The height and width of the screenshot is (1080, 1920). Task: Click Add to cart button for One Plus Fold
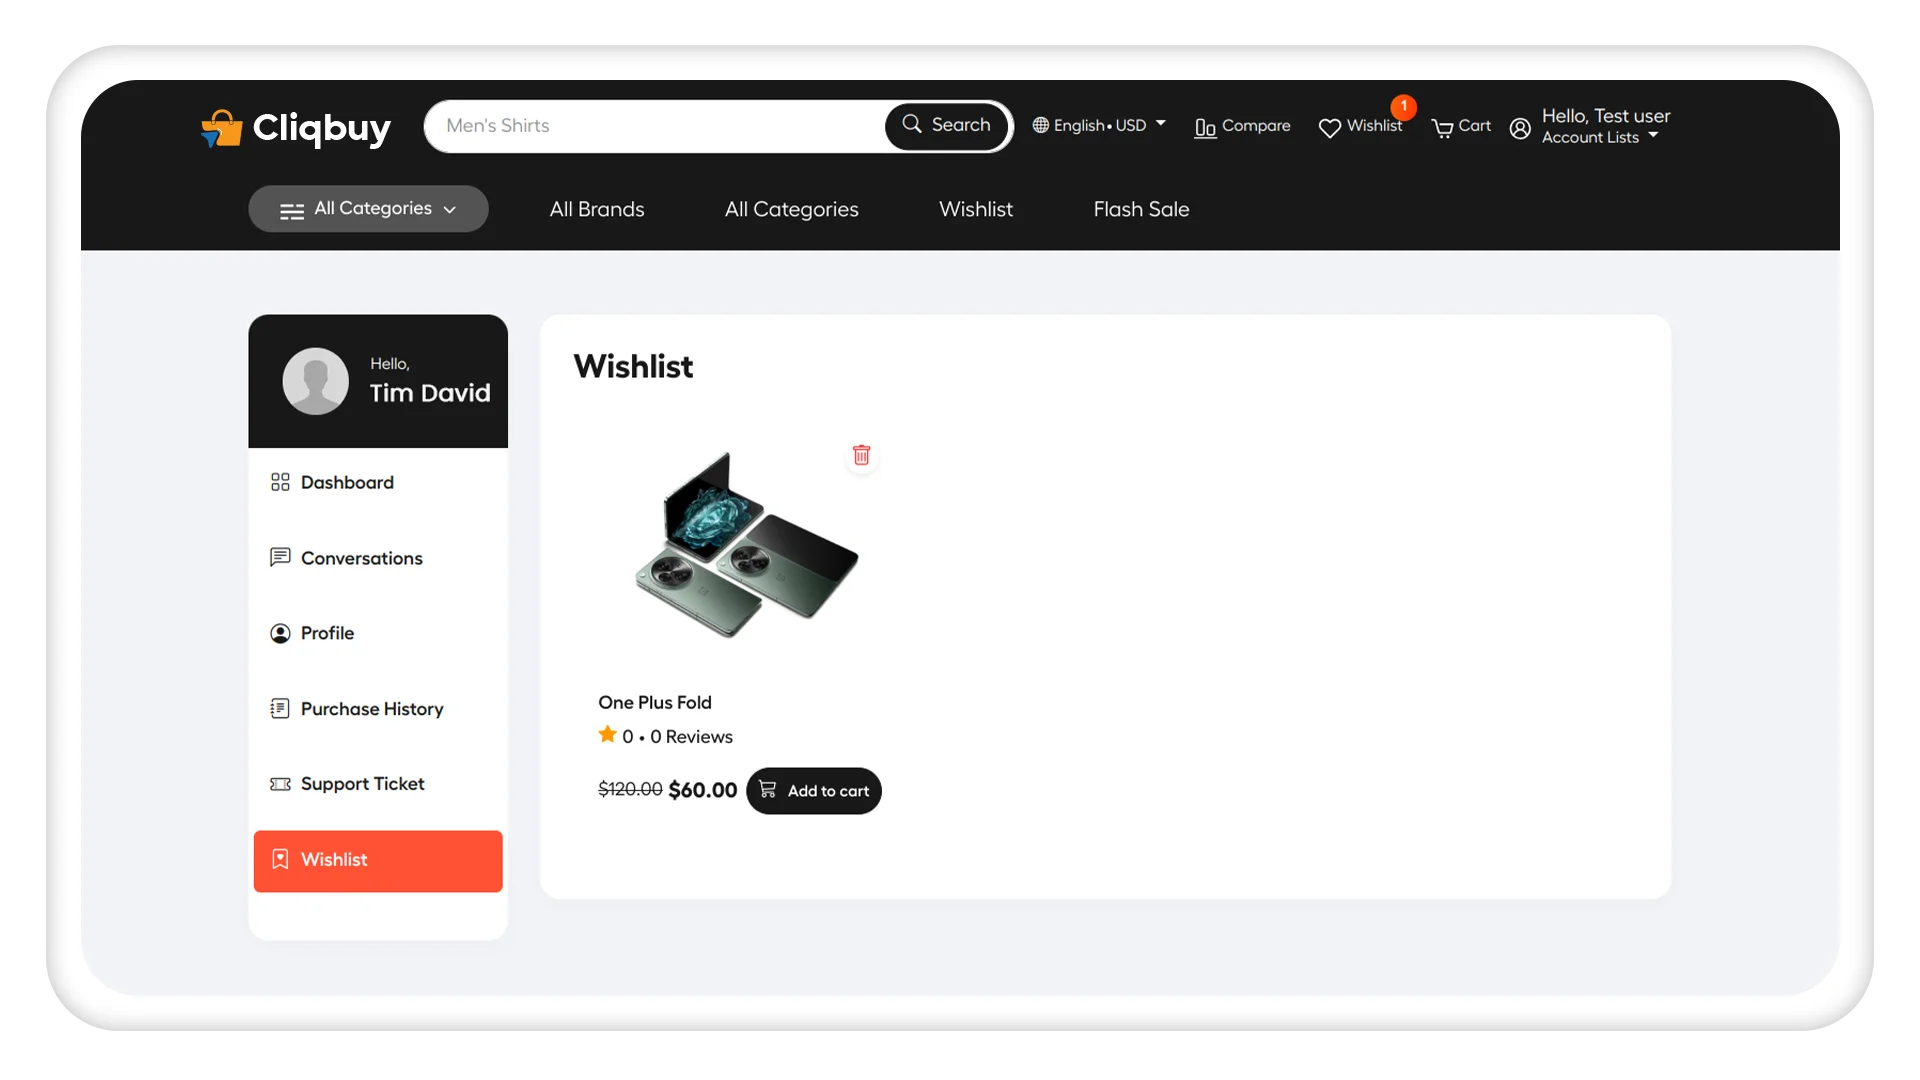pyautogui.click(x=814, y=790)
